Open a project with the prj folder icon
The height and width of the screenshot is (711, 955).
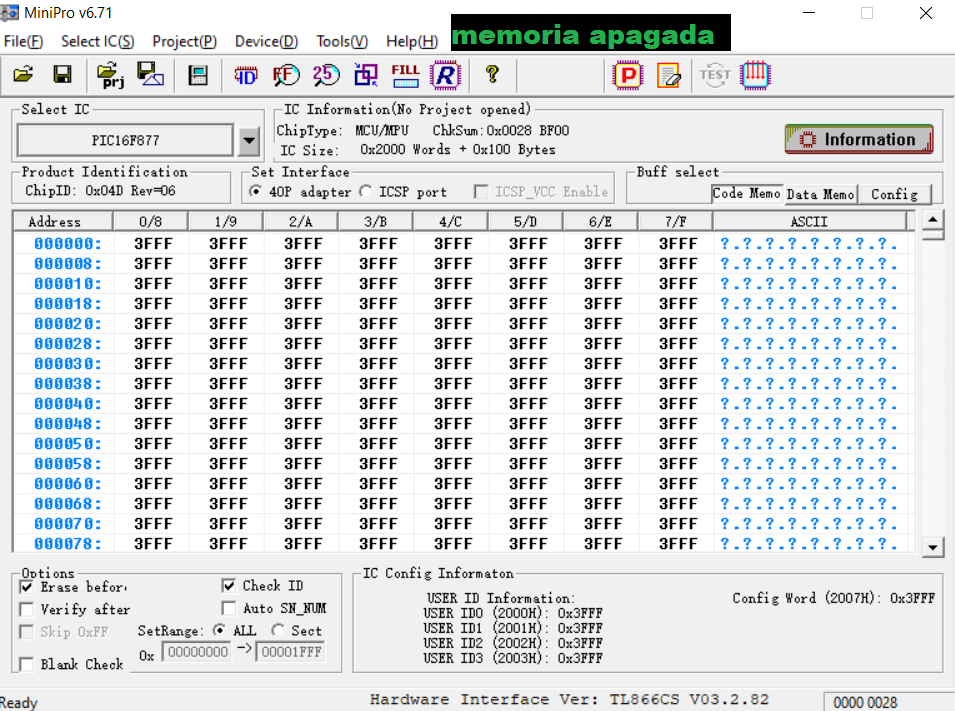coord(110,75)
